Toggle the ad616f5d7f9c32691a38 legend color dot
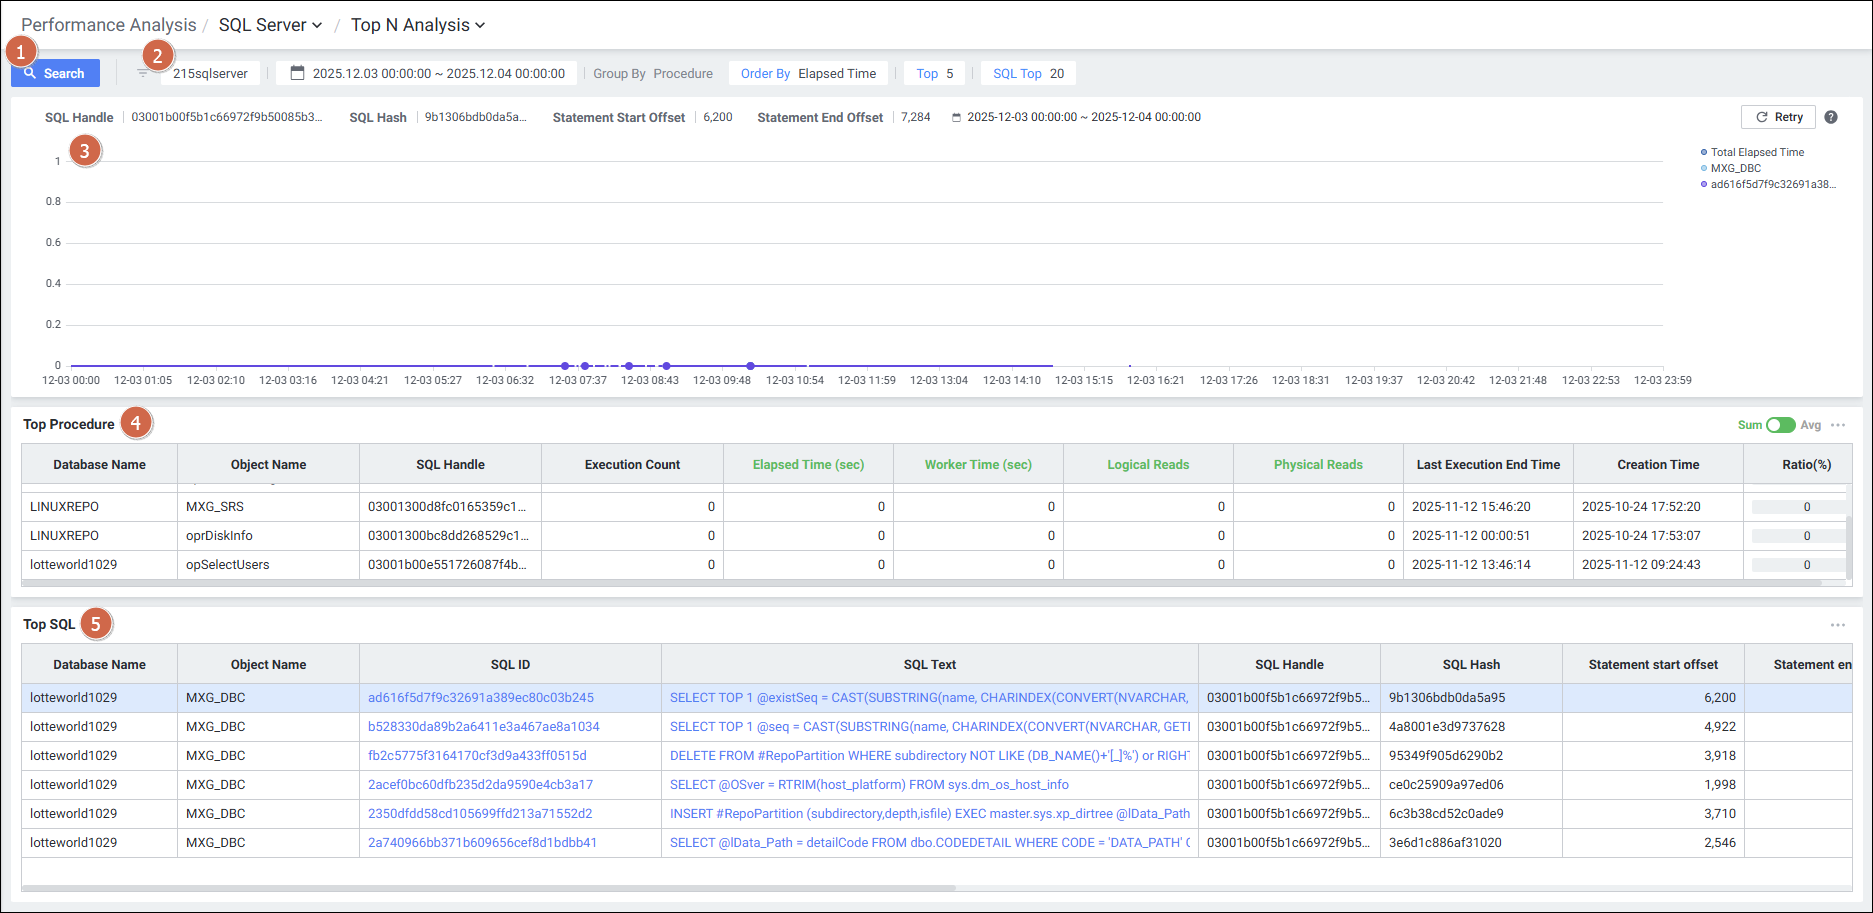Screen dimensions: 1873x913 pos(1704,184)
